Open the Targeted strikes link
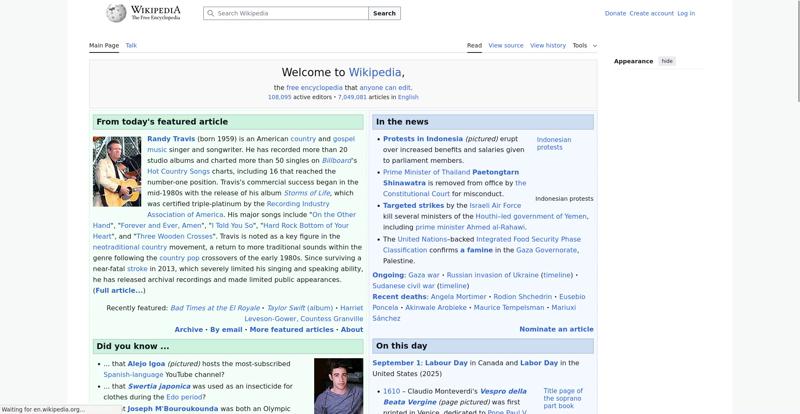800x414 pixels. (413, 205)
